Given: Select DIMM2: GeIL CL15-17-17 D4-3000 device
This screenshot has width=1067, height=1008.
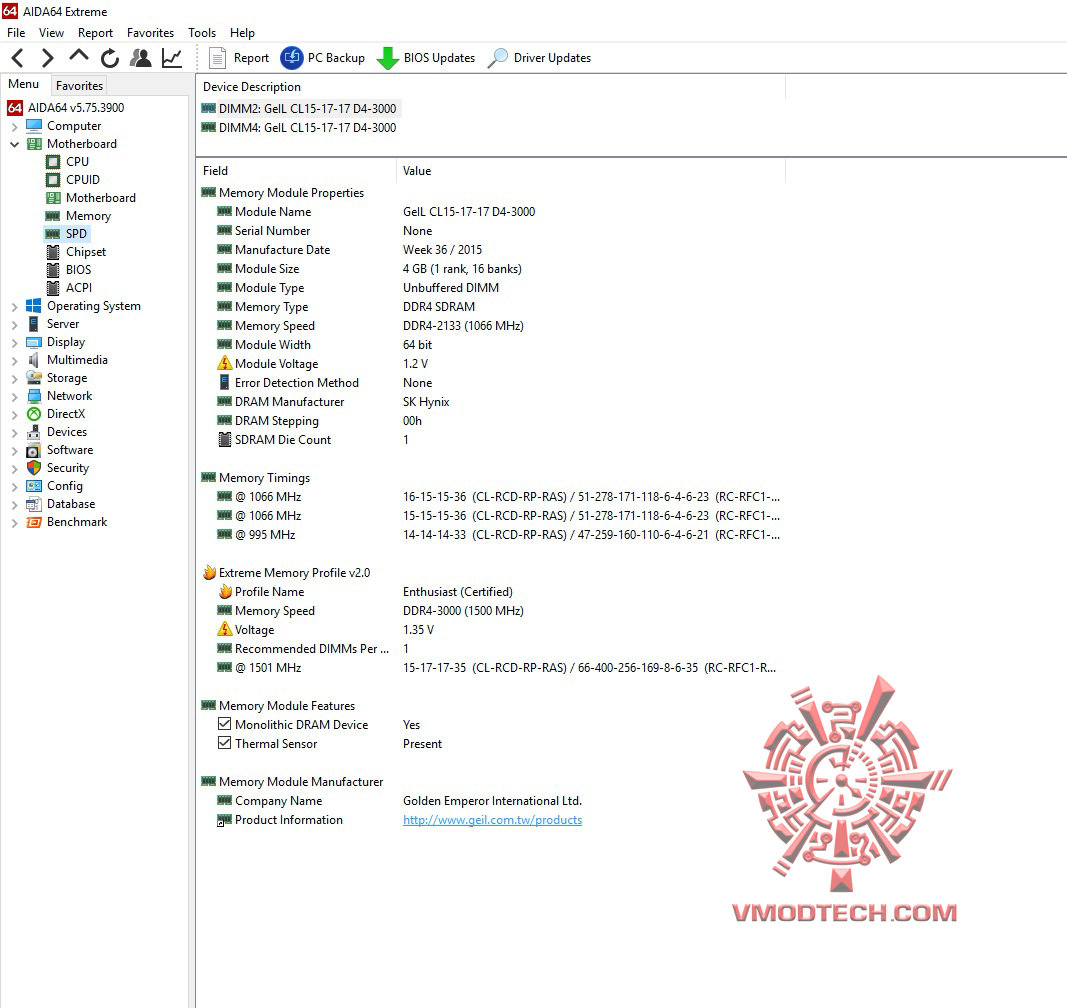Looking at the screenshot, I should point(299,108).
